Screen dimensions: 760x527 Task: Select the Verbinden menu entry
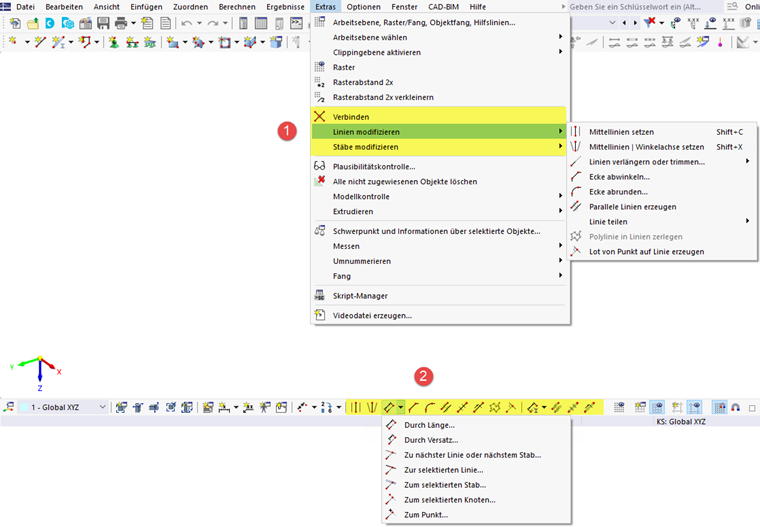click(x=439, y=116)
